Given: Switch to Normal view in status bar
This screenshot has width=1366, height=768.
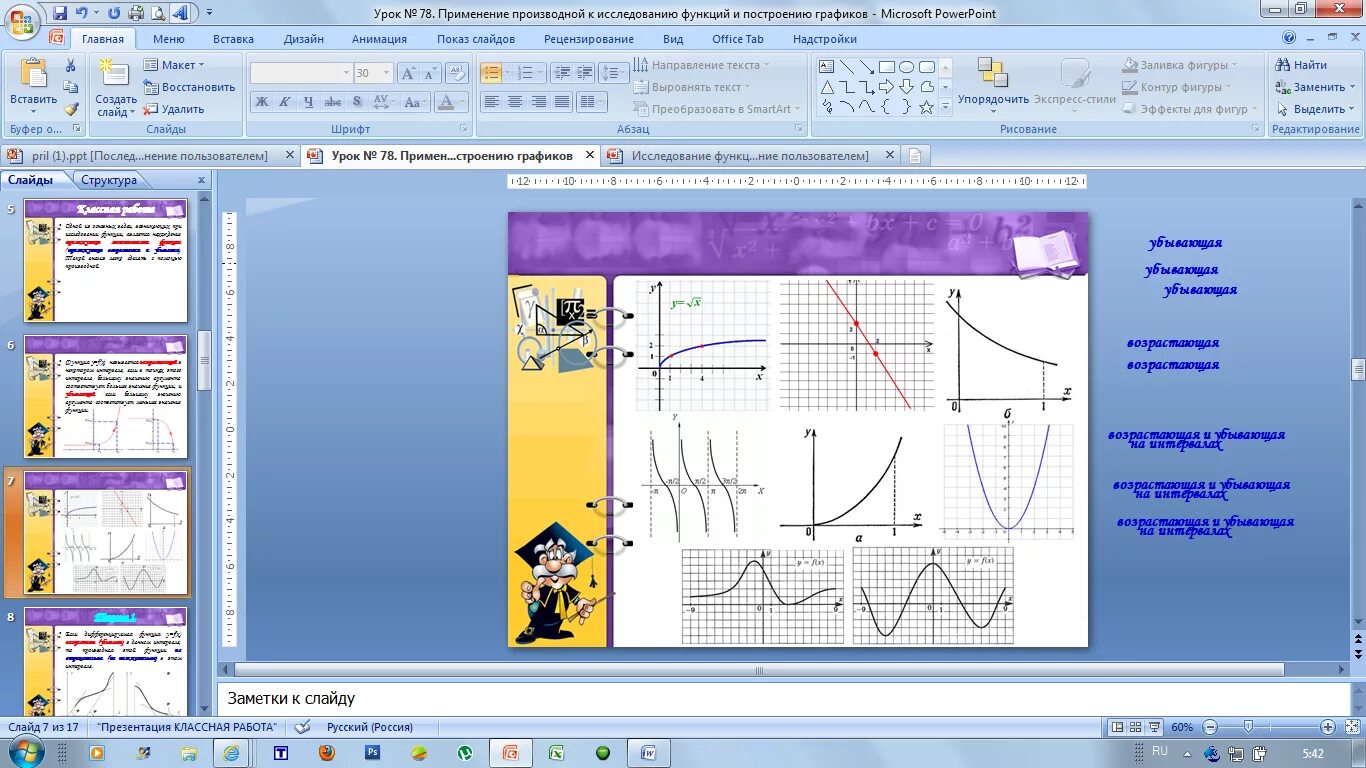Looking at the screenshot, I should click(1118, 727).
